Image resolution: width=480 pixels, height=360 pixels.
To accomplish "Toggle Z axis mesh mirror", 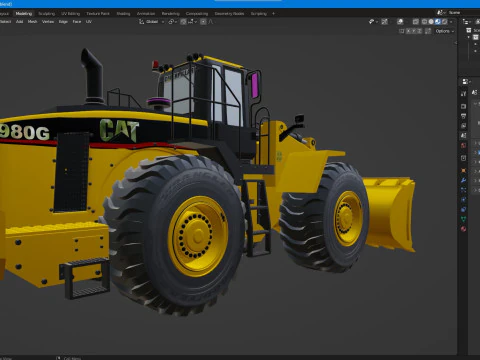I will (419, 31).
